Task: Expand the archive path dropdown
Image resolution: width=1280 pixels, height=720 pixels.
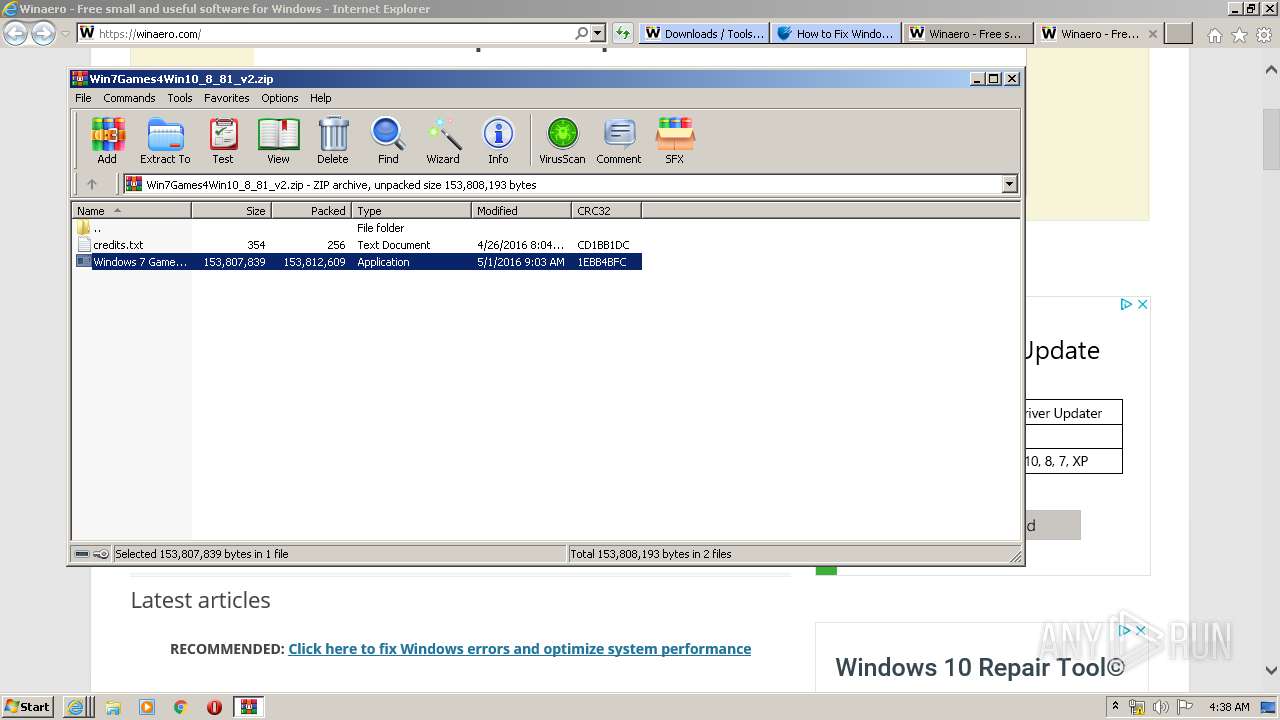Action: click(x=1009, y=184)
